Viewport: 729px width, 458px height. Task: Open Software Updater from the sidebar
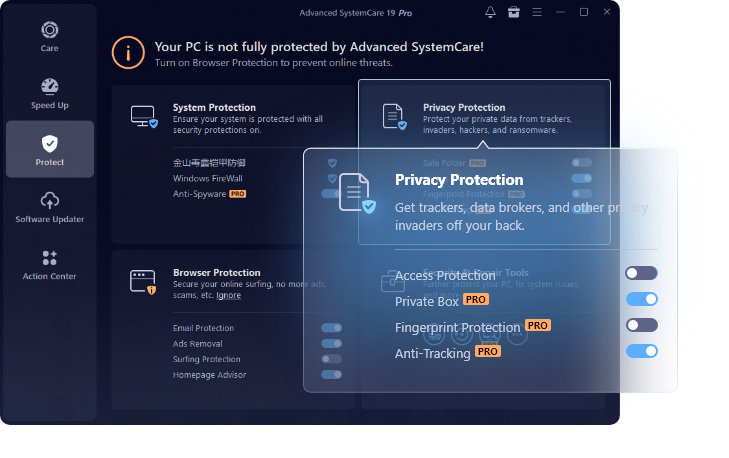[50, 206]
